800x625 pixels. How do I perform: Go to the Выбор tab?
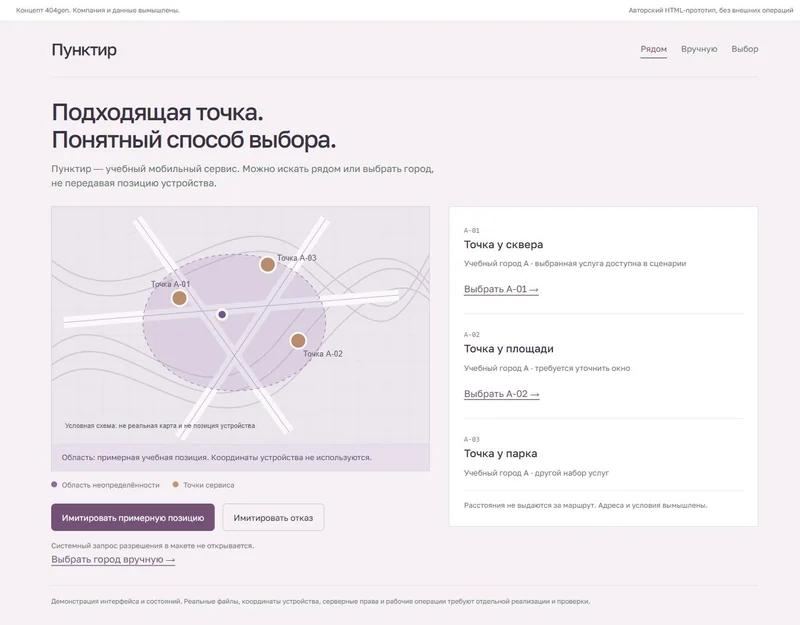pos(744,49)
